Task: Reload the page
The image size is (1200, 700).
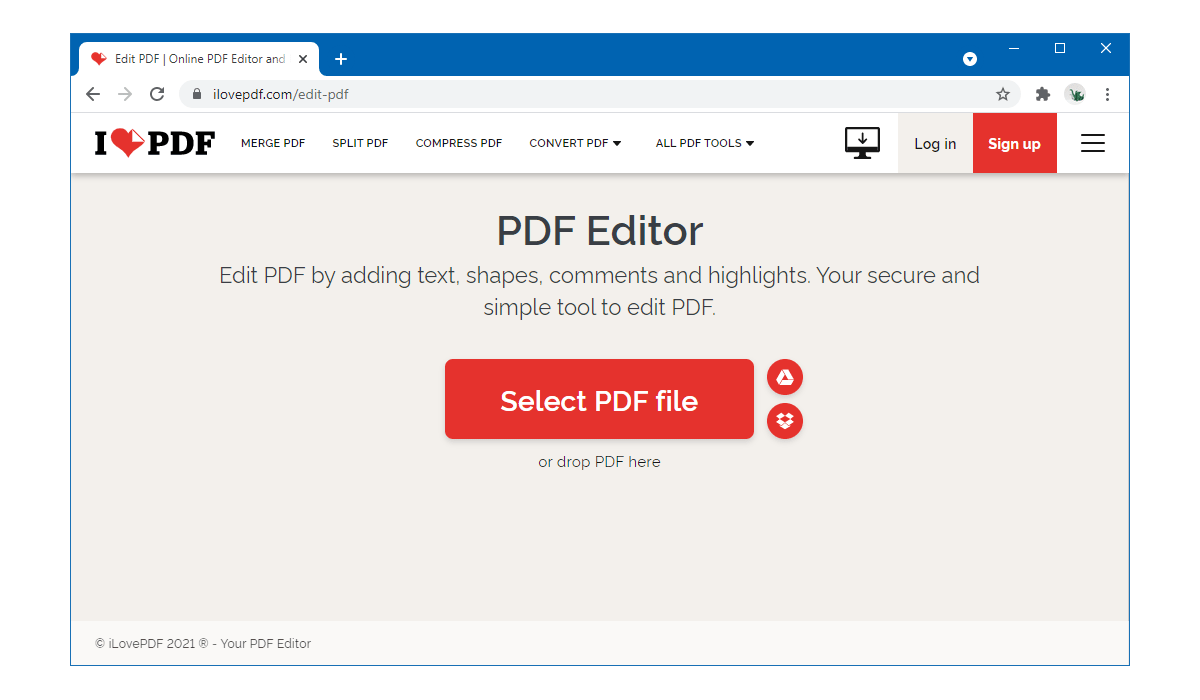Action: click(x=157, y=94)
